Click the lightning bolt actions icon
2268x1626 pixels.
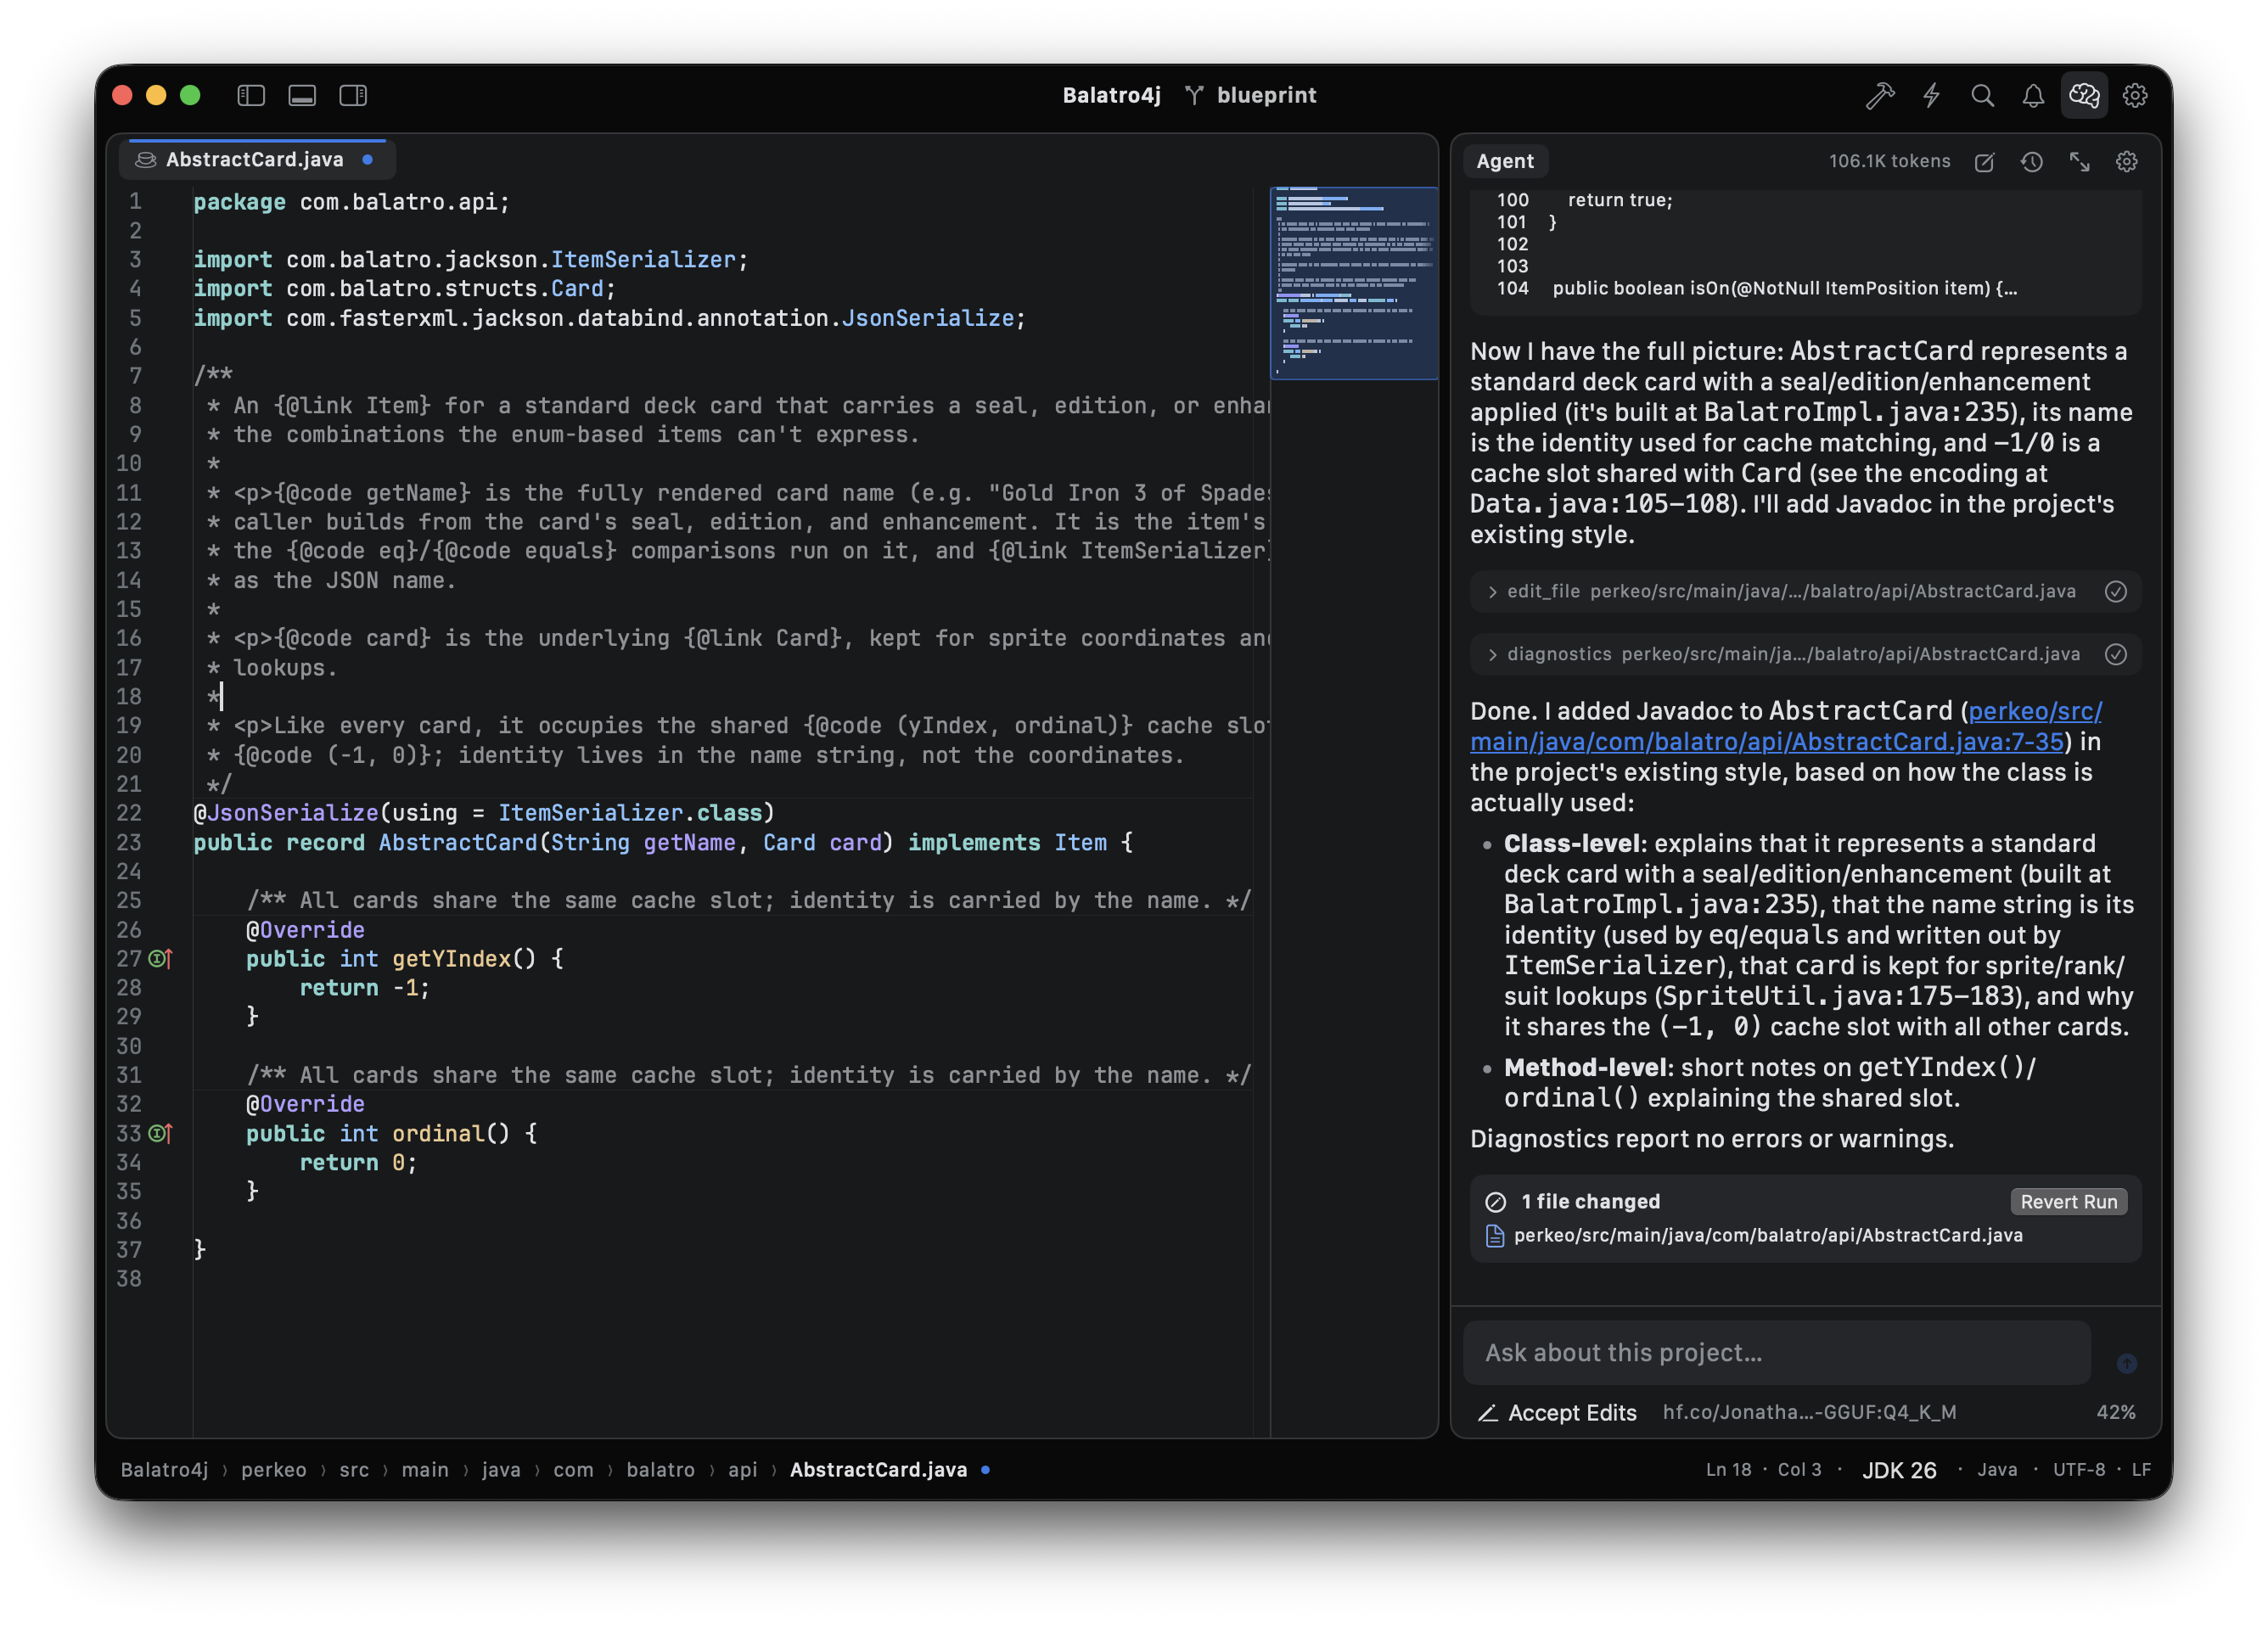(1931, 95)
